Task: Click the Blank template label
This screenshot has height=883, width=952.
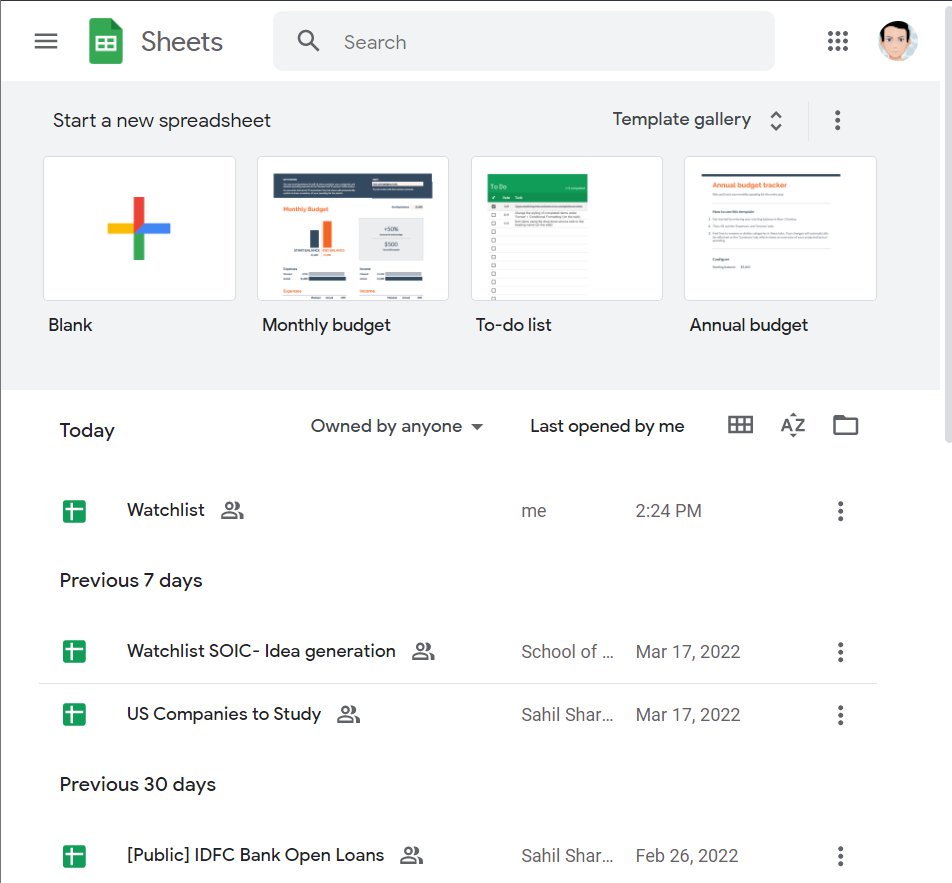Action: [x=70, y=325]
